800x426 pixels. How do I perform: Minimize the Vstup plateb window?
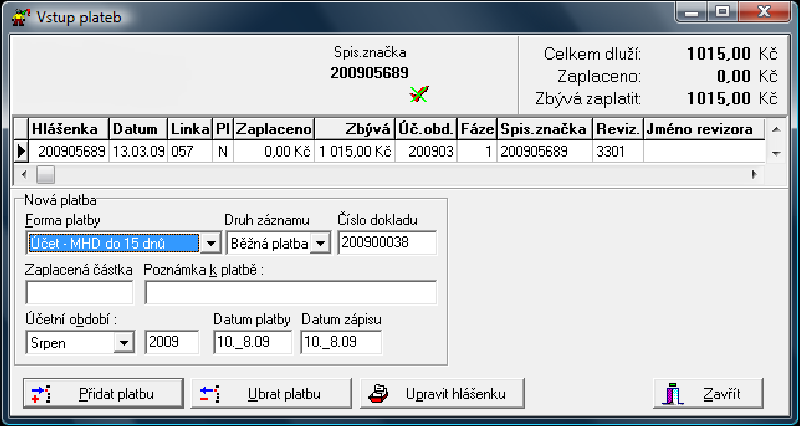tap(692, 12)
